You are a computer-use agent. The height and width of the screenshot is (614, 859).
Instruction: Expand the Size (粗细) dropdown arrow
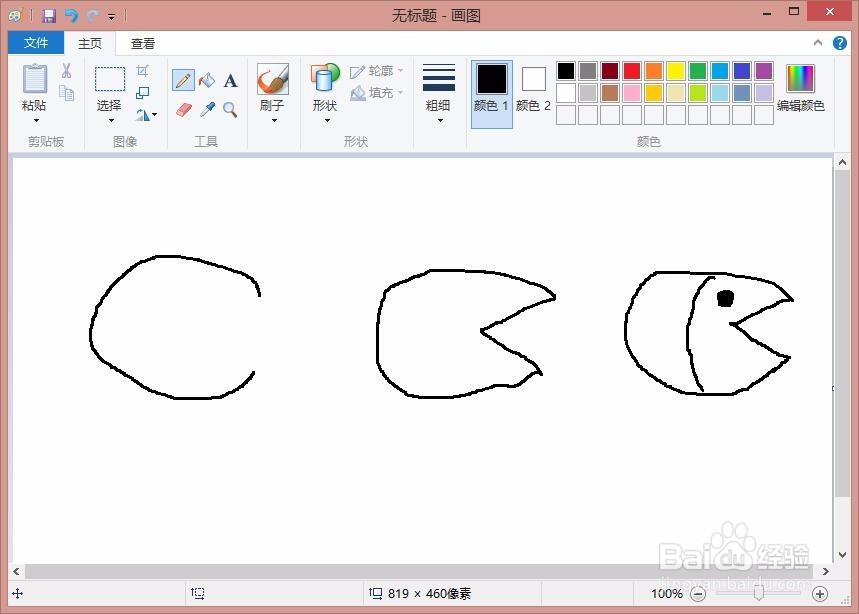[440, 120]
